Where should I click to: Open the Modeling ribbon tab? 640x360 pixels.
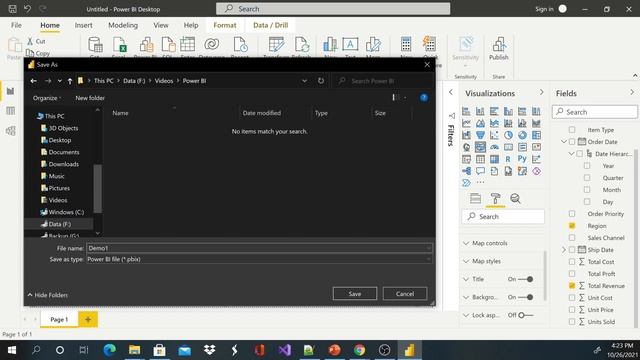123,25
